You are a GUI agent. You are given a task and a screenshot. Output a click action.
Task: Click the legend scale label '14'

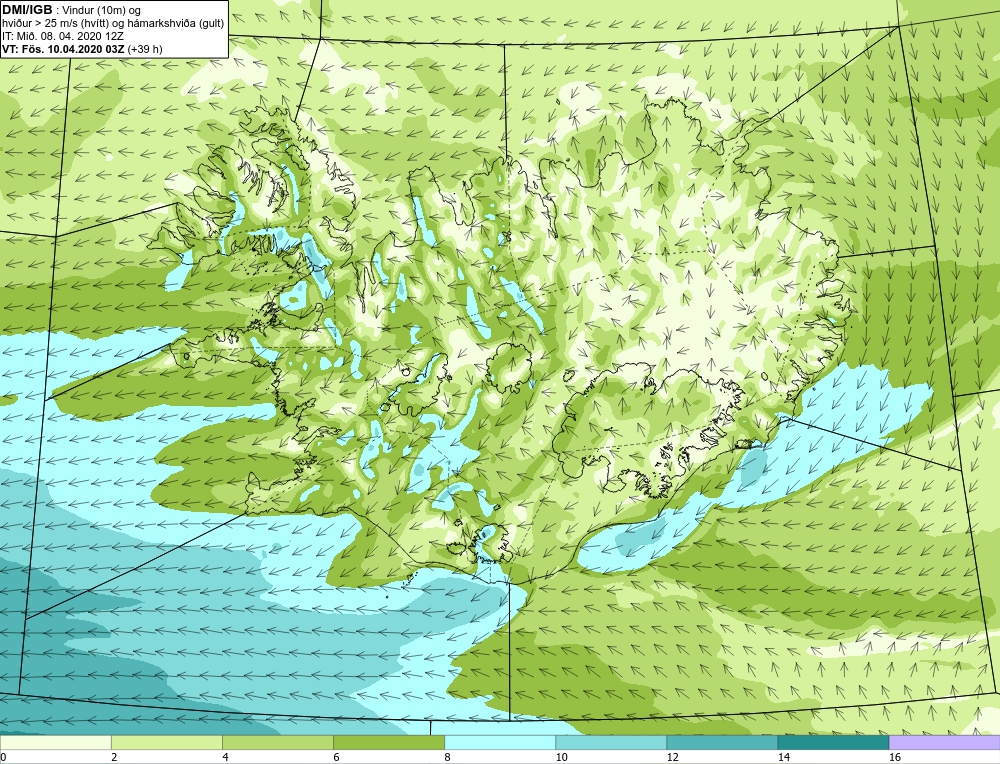coord(783,758)
